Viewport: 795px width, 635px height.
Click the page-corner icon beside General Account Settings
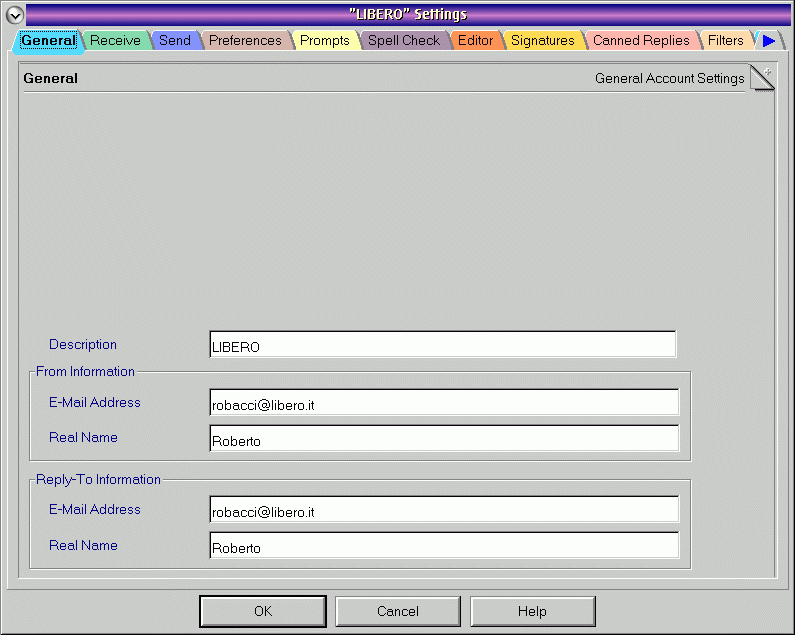(762, 78)
